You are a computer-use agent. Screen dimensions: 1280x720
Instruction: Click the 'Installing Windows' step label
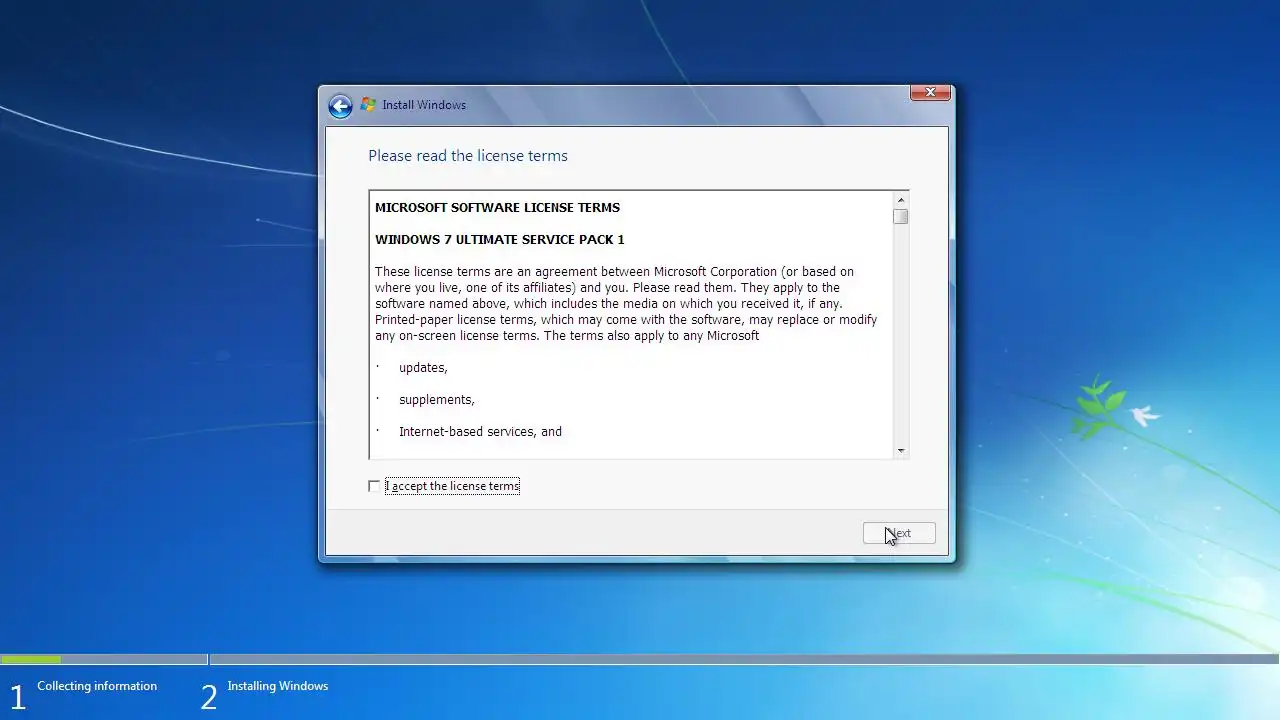coord(278,686)
